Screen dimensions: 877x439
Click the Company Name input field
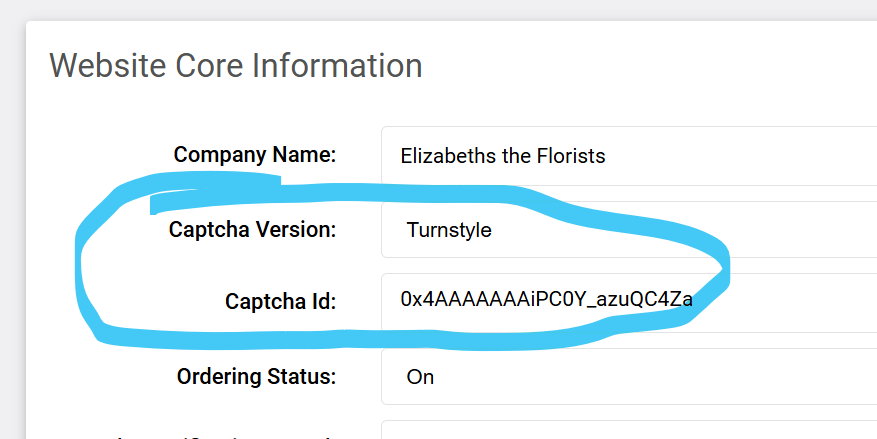(629, 155)
